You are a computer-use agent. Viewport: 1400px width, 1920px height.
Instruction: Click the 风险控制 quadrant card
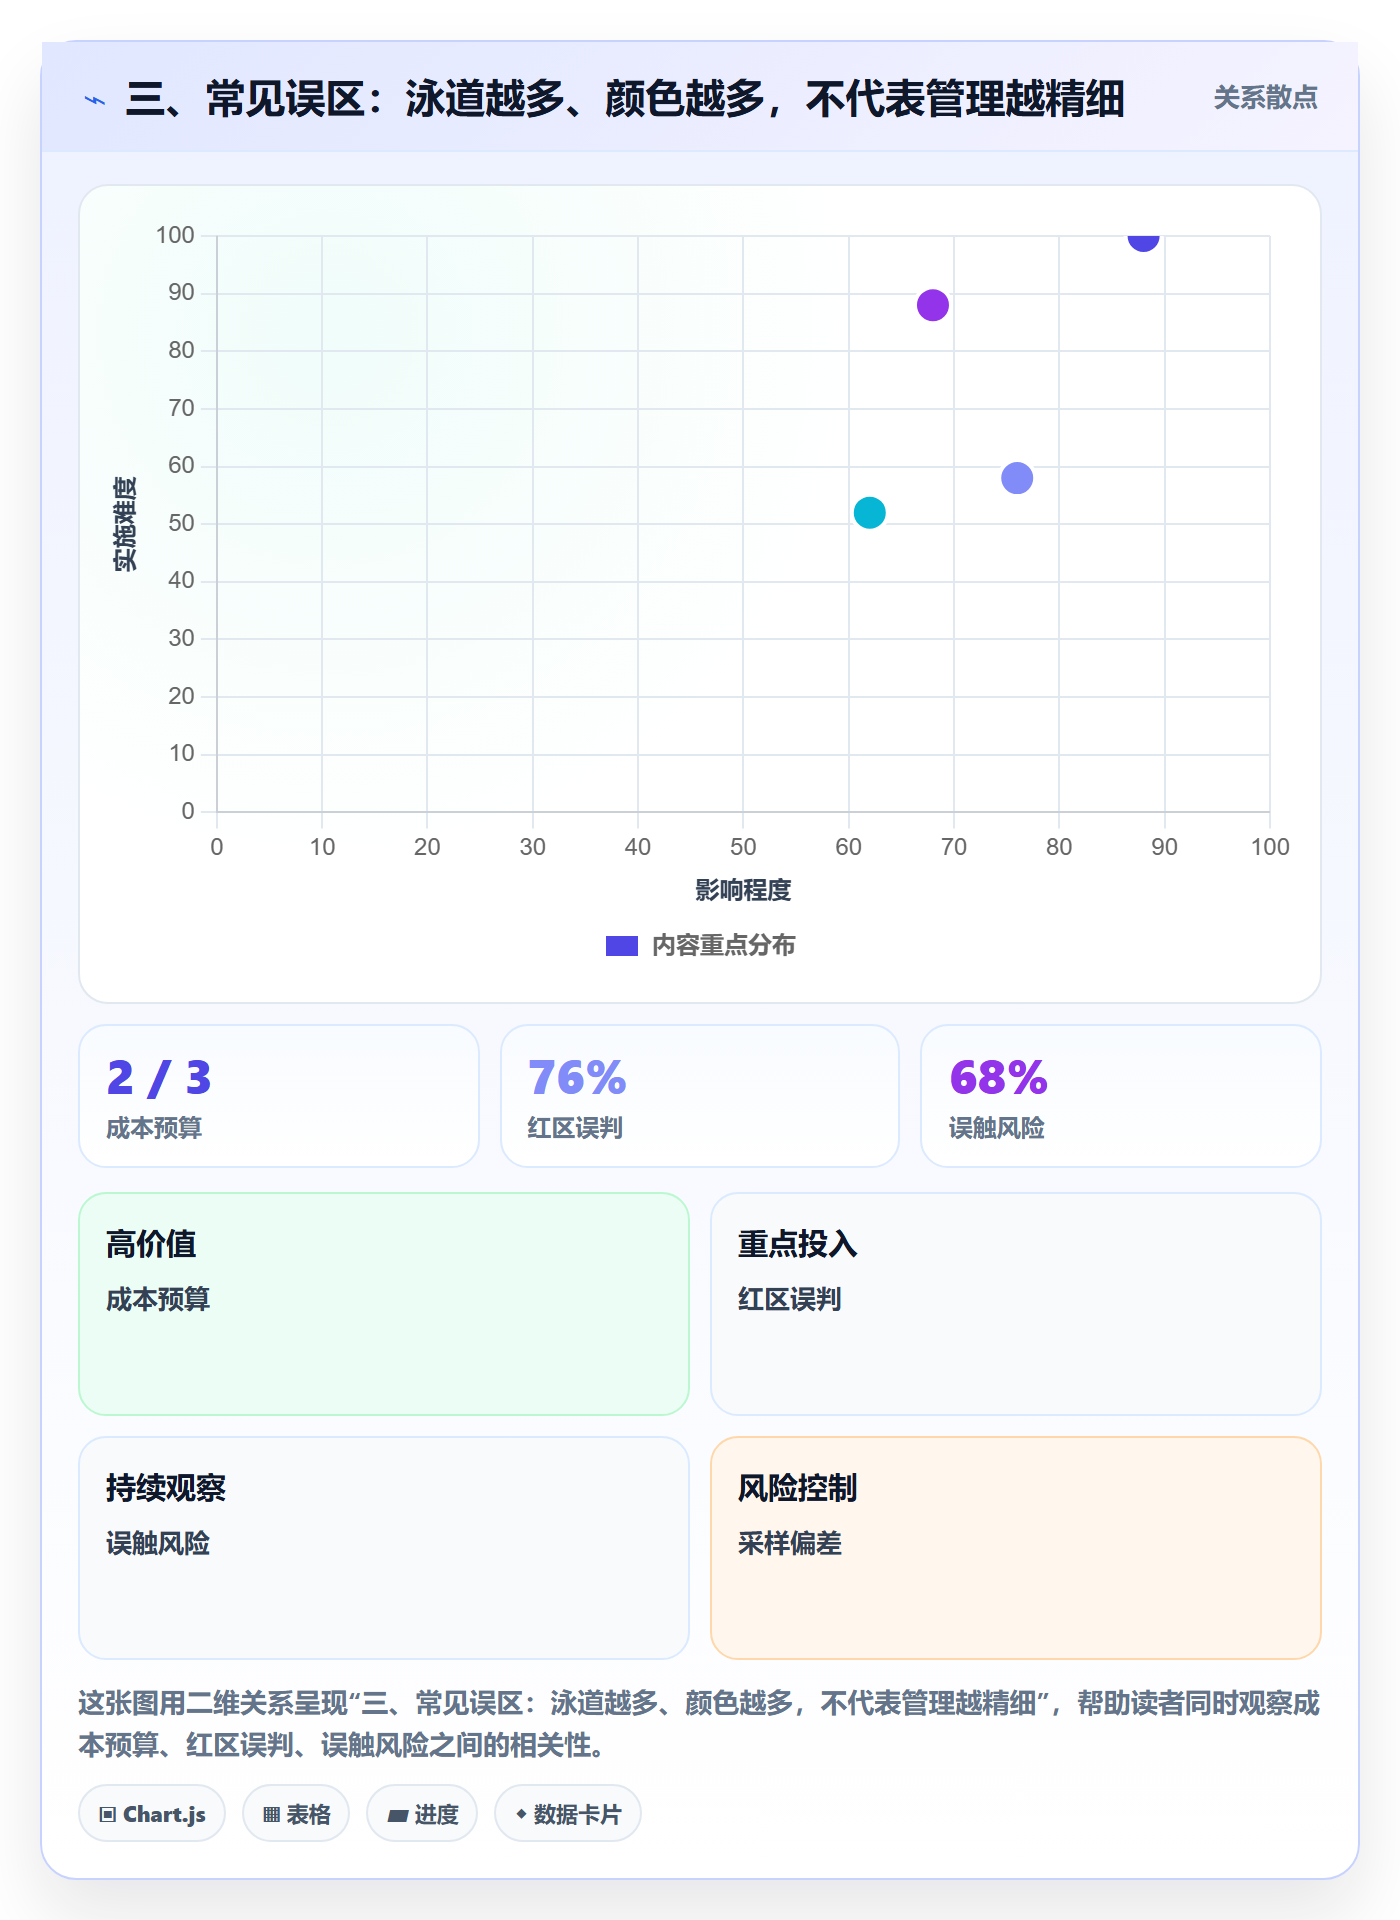(1016, 1548)
